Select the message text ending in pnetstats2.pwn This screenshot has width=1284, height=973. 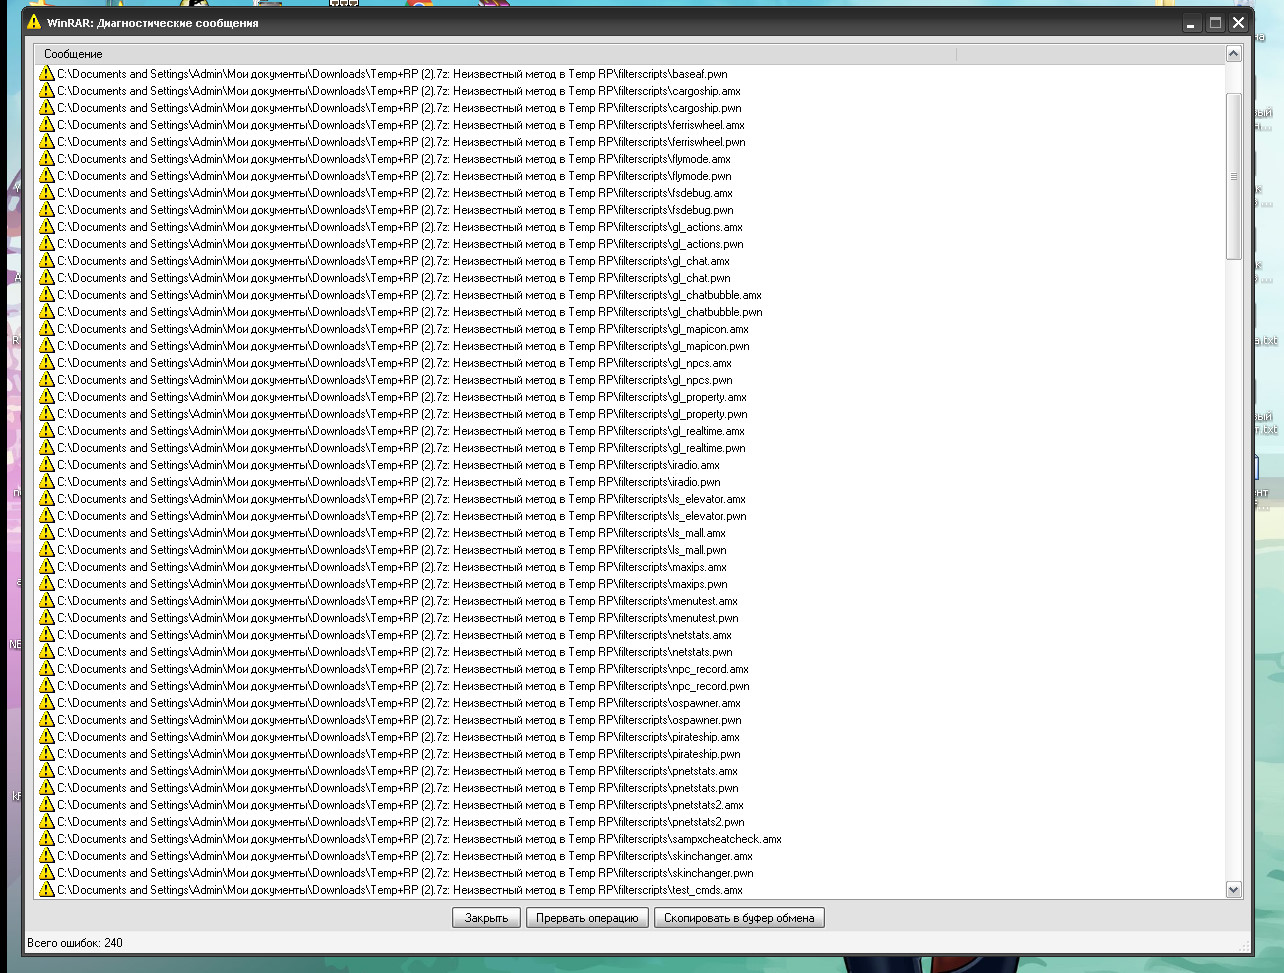point(401,822)
